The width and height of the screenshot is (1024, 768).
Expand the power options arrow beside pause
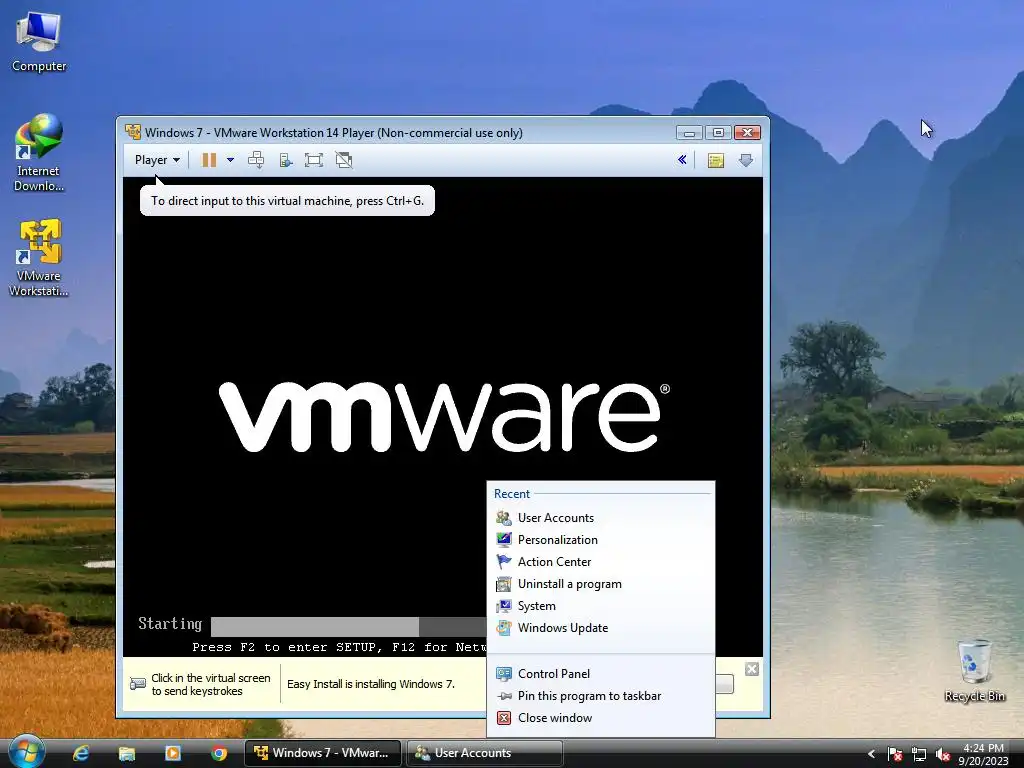coord(230,160)
